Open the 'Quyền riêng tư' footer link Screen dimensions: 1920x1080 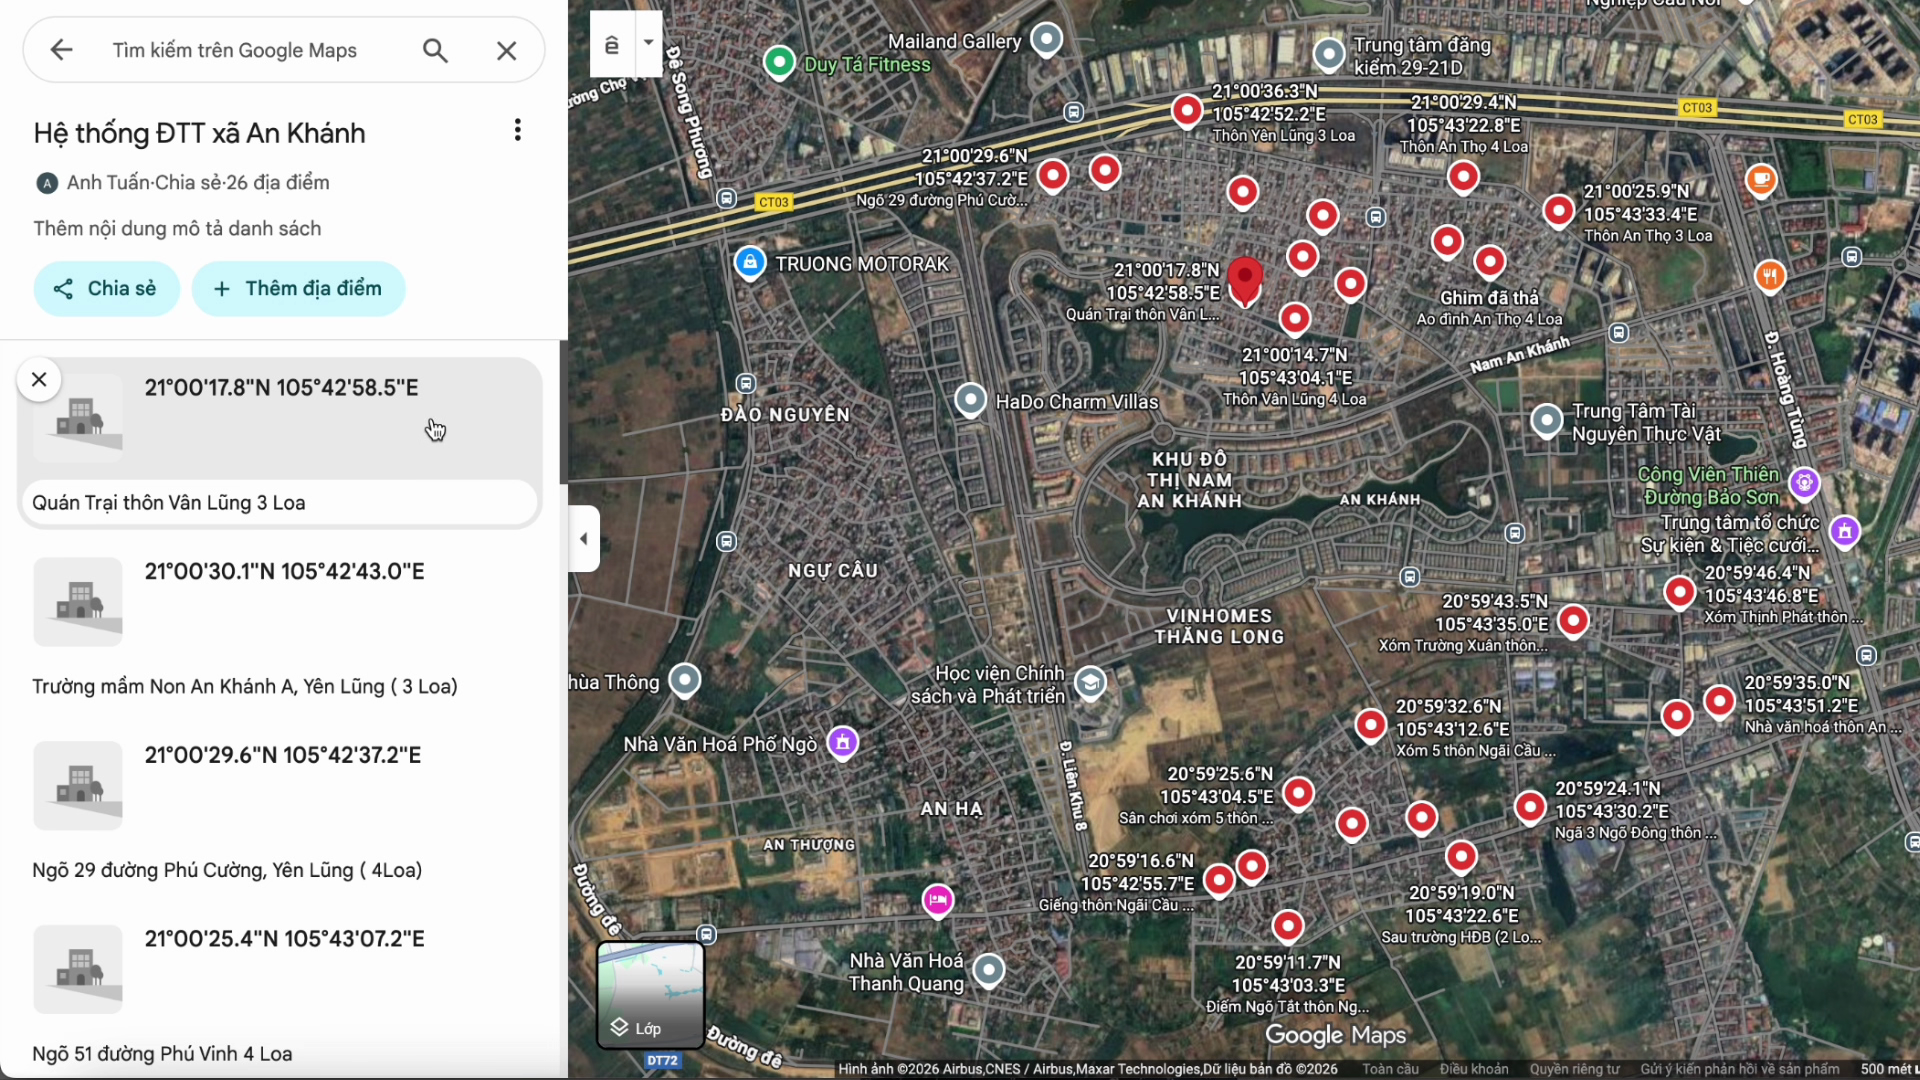click(x=1575, y=1069)
